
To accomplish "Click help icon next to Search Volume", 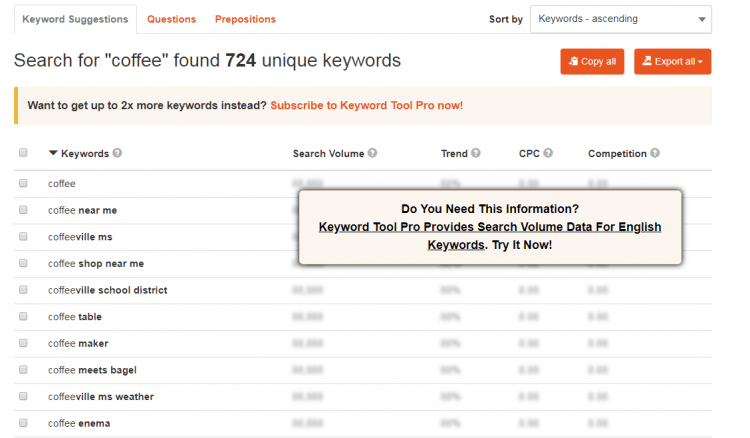I will (372, 153).
